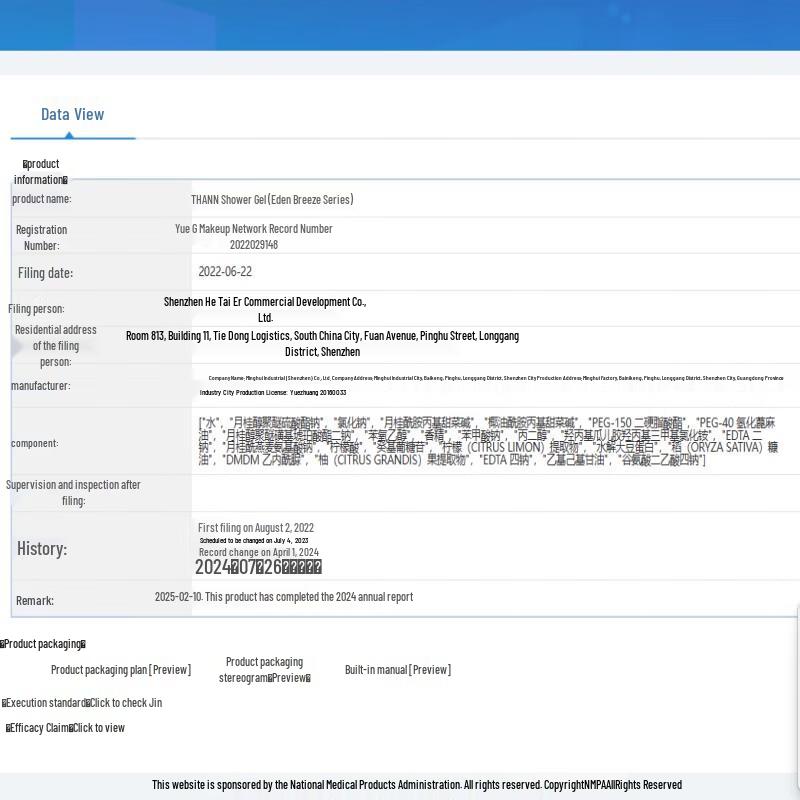
Task: Click the First filing on August 2, 2022 entry
Action: pyautogui.click(x=256, y=528)
